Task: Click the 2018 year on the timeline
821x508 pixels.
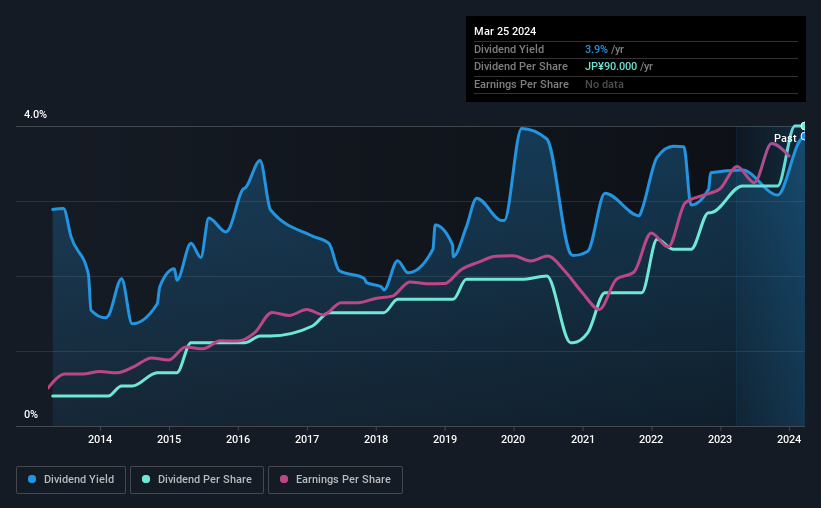Action: click(376, 438)
